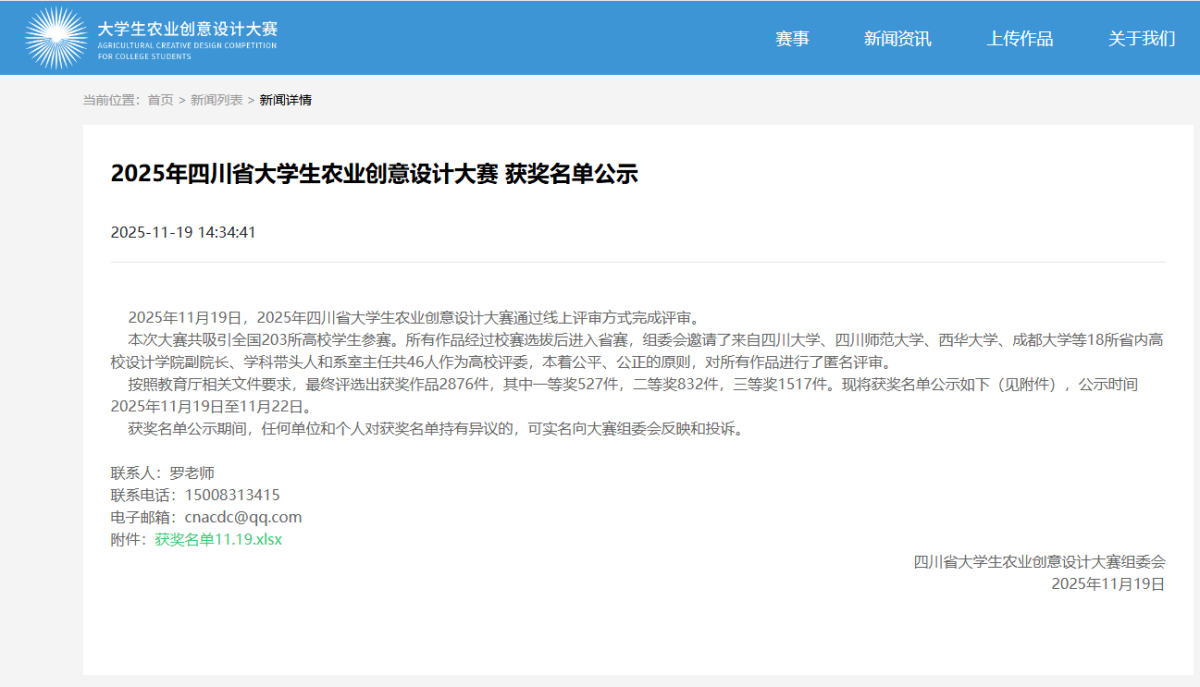This screenshot has height=687, width=1200.
Task: Click the competition site logo text
Action: coord(186,32)
